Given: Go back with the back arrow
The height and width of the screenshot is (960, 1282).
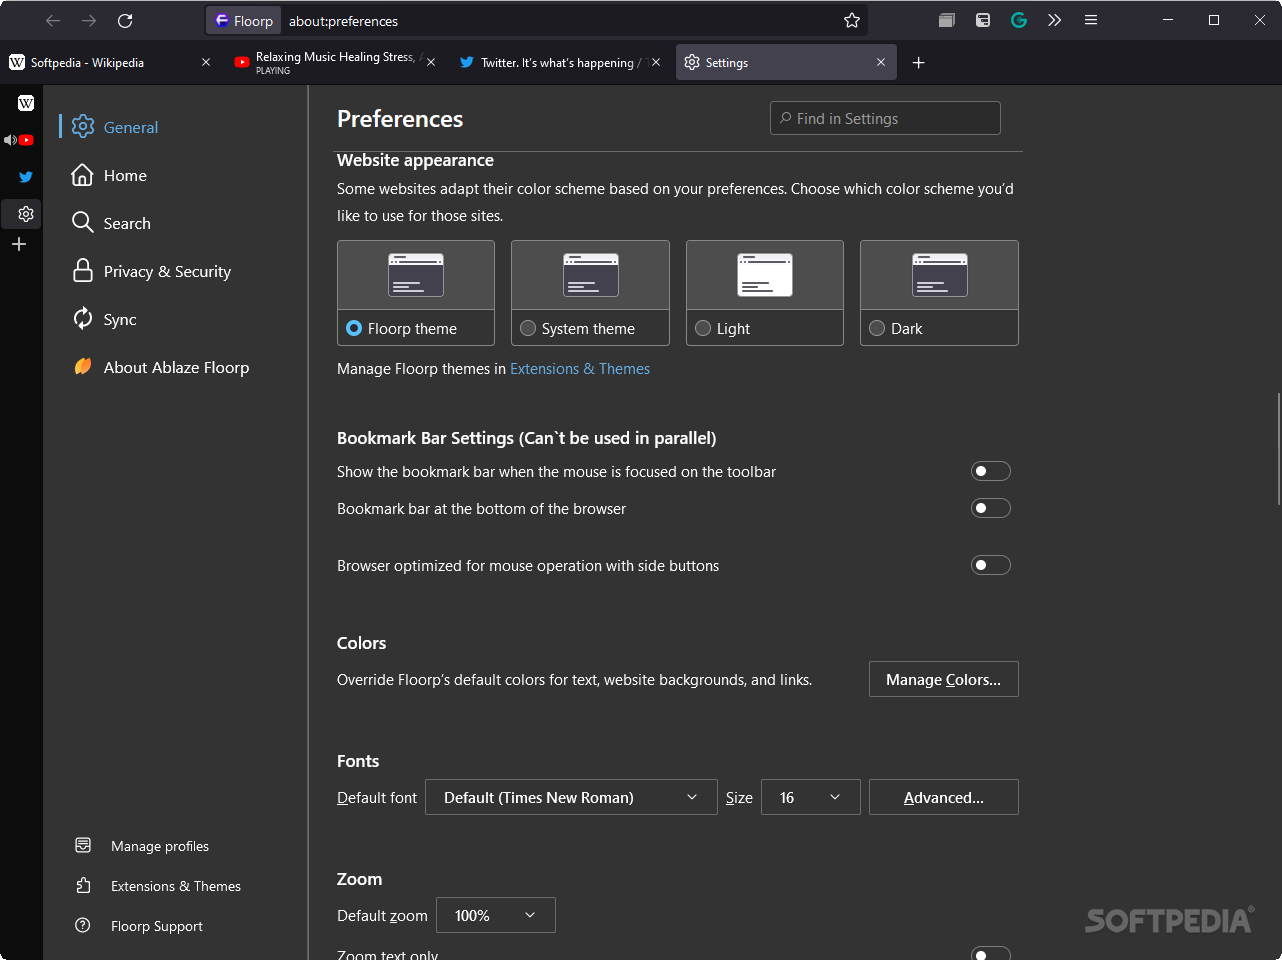Looking at the screenshot, I should (x=53, y=20).
